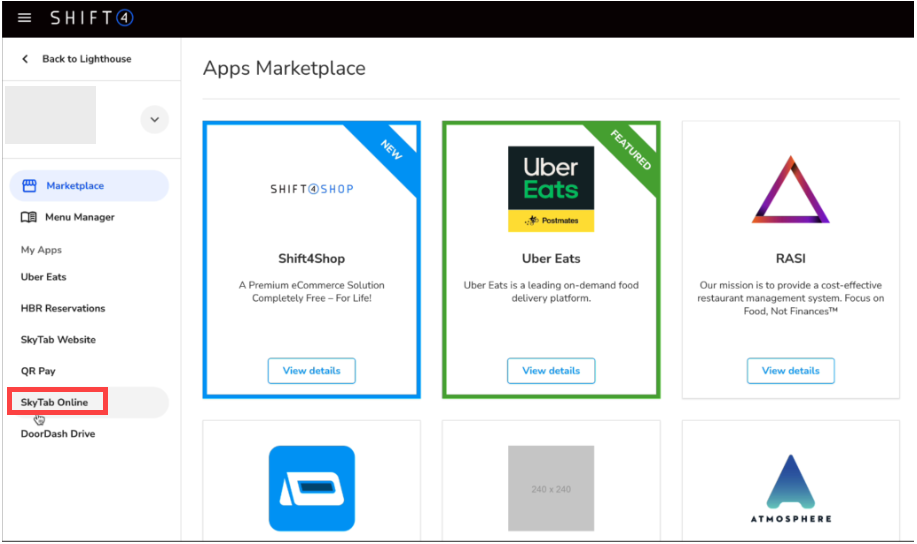Click the Marketplace storefront icon
Viewport: 917px width, 544px height.
(x=29, y=186)
